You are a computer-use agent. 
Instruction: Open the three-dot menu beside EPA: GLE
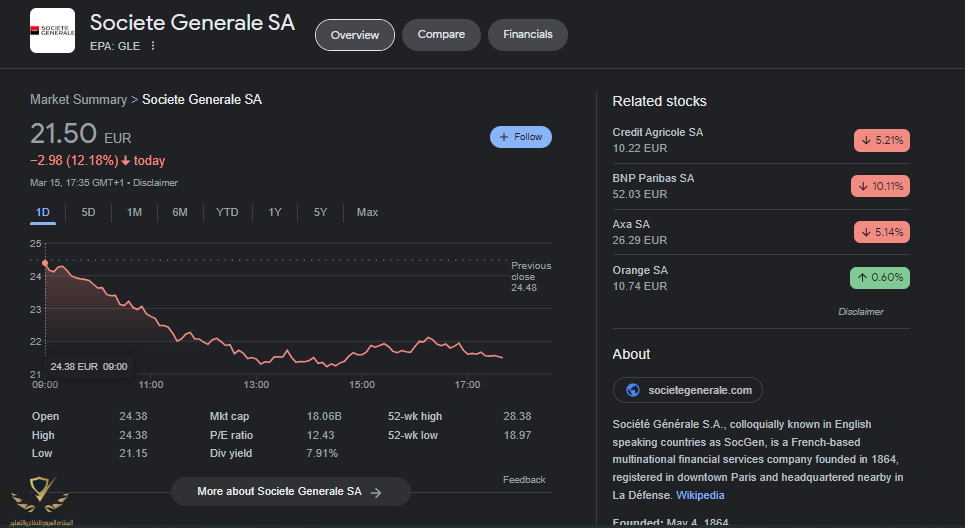153,46
